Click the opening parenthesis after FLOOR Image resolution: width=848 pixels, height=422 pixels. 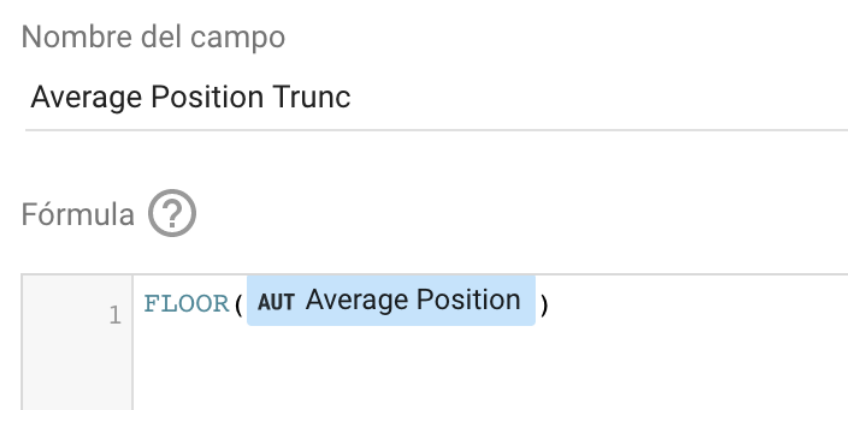tap(238, 305)
